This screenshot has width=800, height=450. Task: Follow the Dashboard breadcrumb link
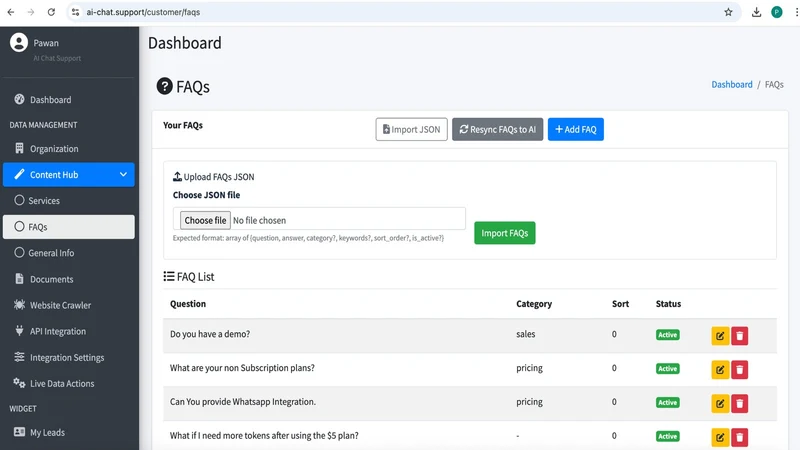(x=732, y=85)
